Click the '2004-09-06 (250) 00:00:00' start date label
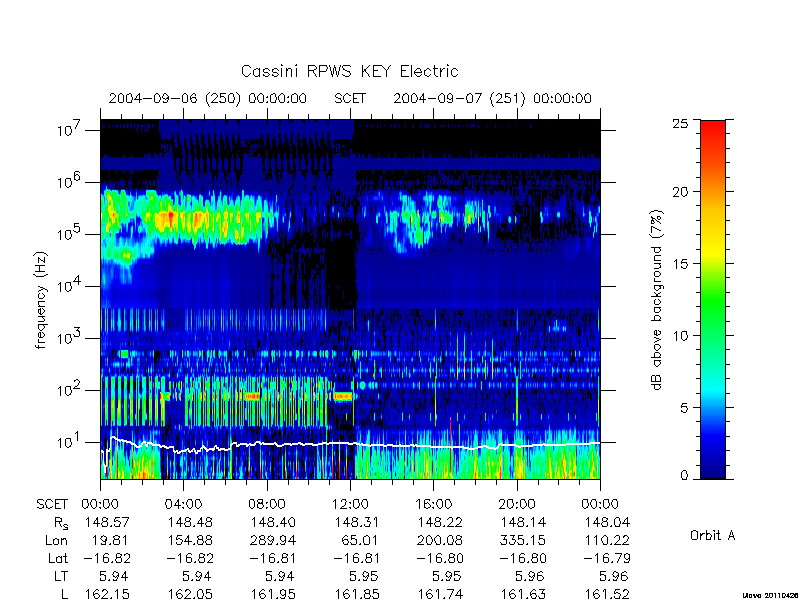 tap(208, 98)
